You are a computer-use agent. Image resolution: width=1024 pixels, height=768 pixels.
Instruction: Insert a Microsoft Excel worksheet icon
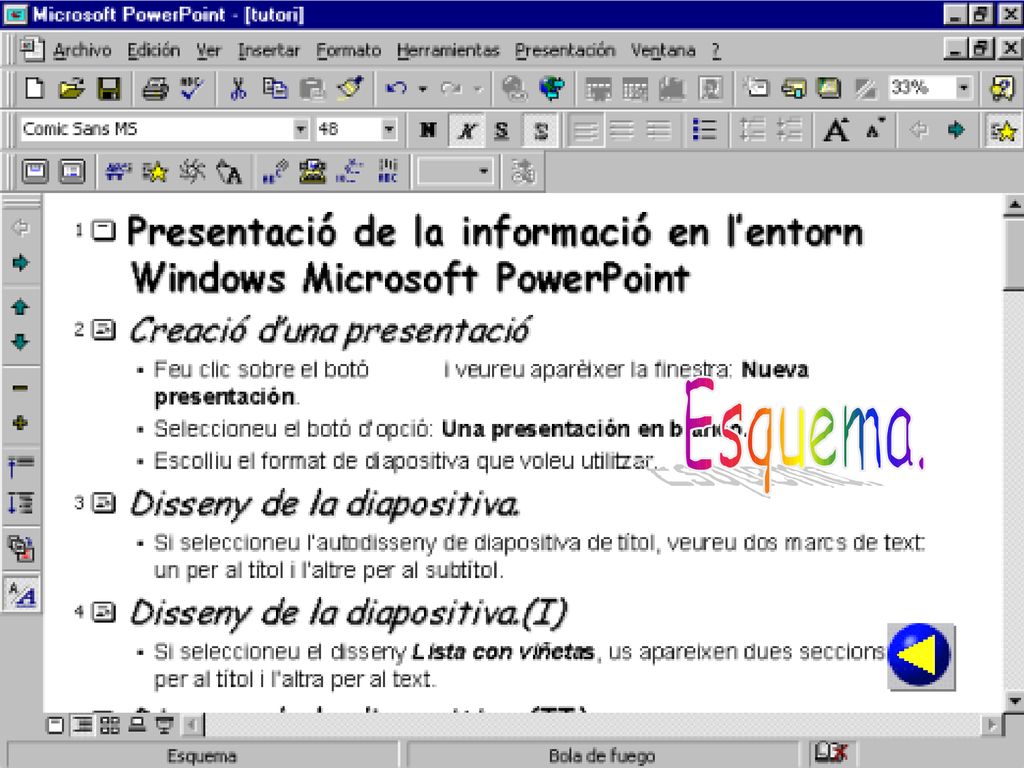point(635,88)
